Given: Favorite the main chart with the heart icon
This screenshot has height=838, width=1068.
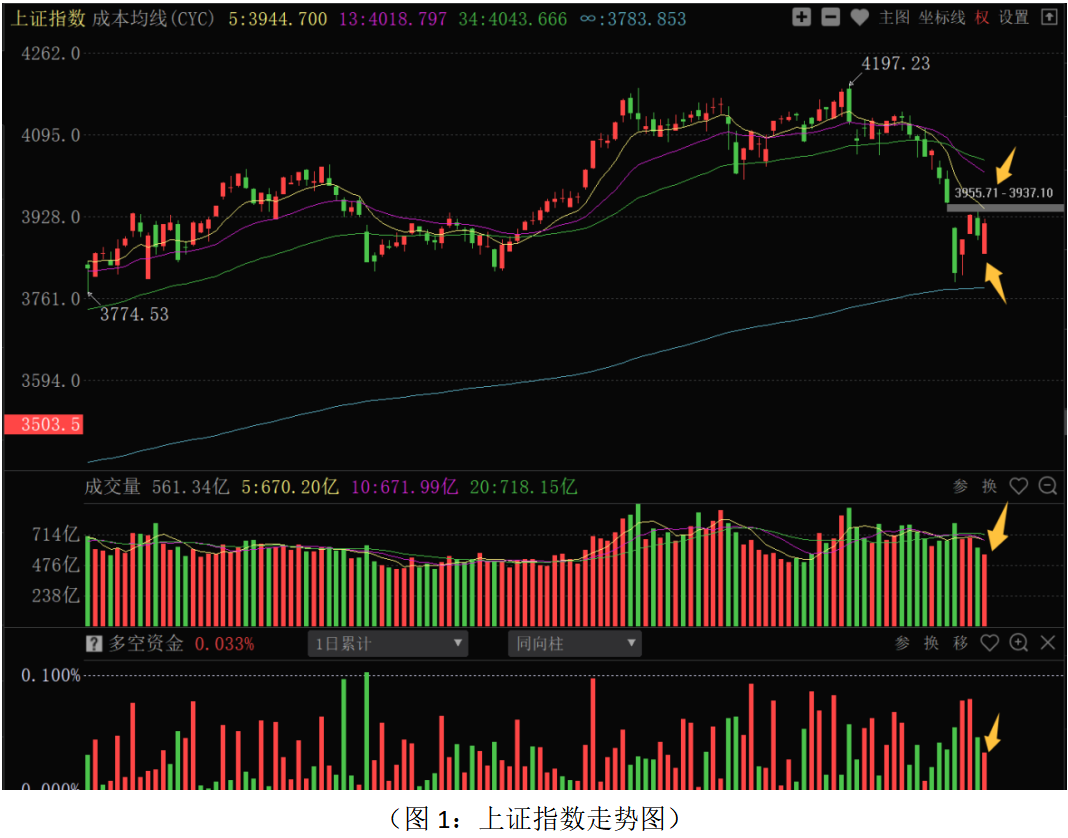Looking at the screenshot, I should coord(859,17).
